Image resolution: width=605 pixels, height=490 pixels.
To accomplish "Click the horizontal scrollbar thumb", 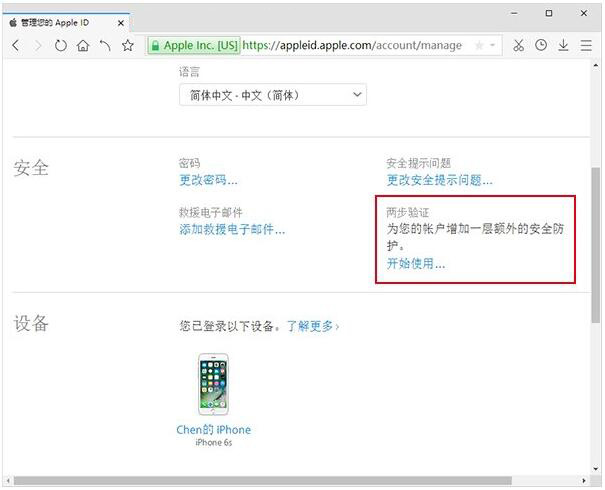I will point(263,481).
